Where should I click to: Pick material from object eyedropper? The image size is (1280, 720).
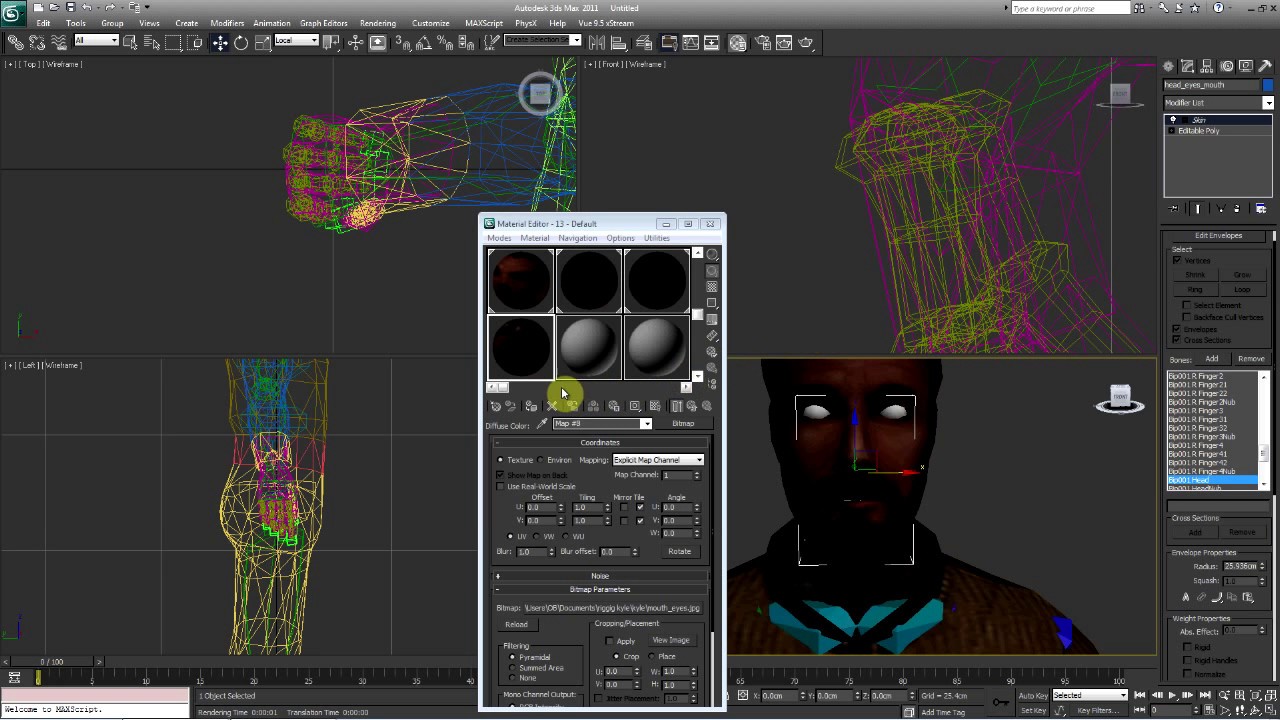coord(542,424)
